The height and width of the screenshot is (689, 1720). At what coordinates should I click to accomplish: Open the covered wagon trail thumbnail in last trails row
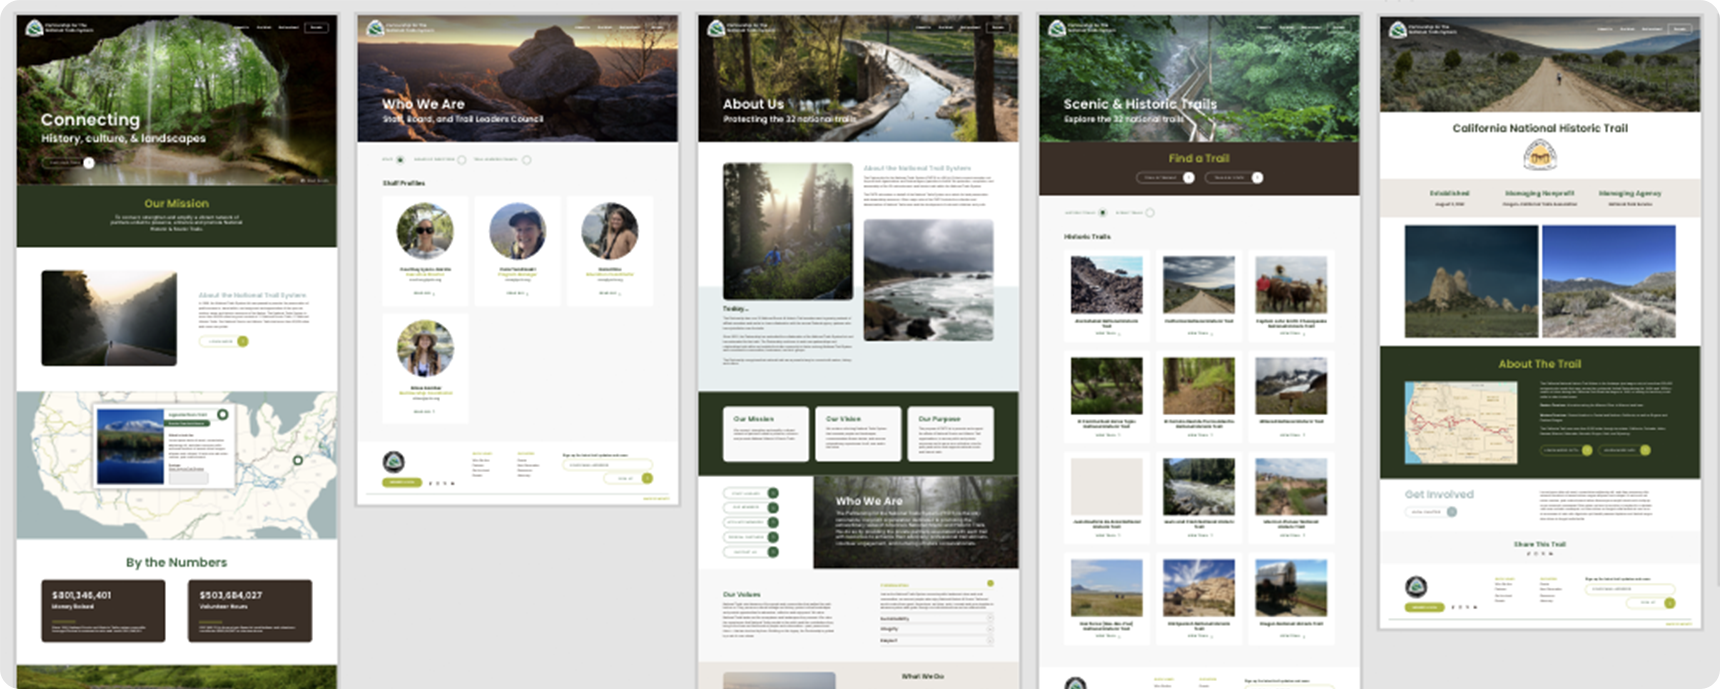(x=1291, y=588)
